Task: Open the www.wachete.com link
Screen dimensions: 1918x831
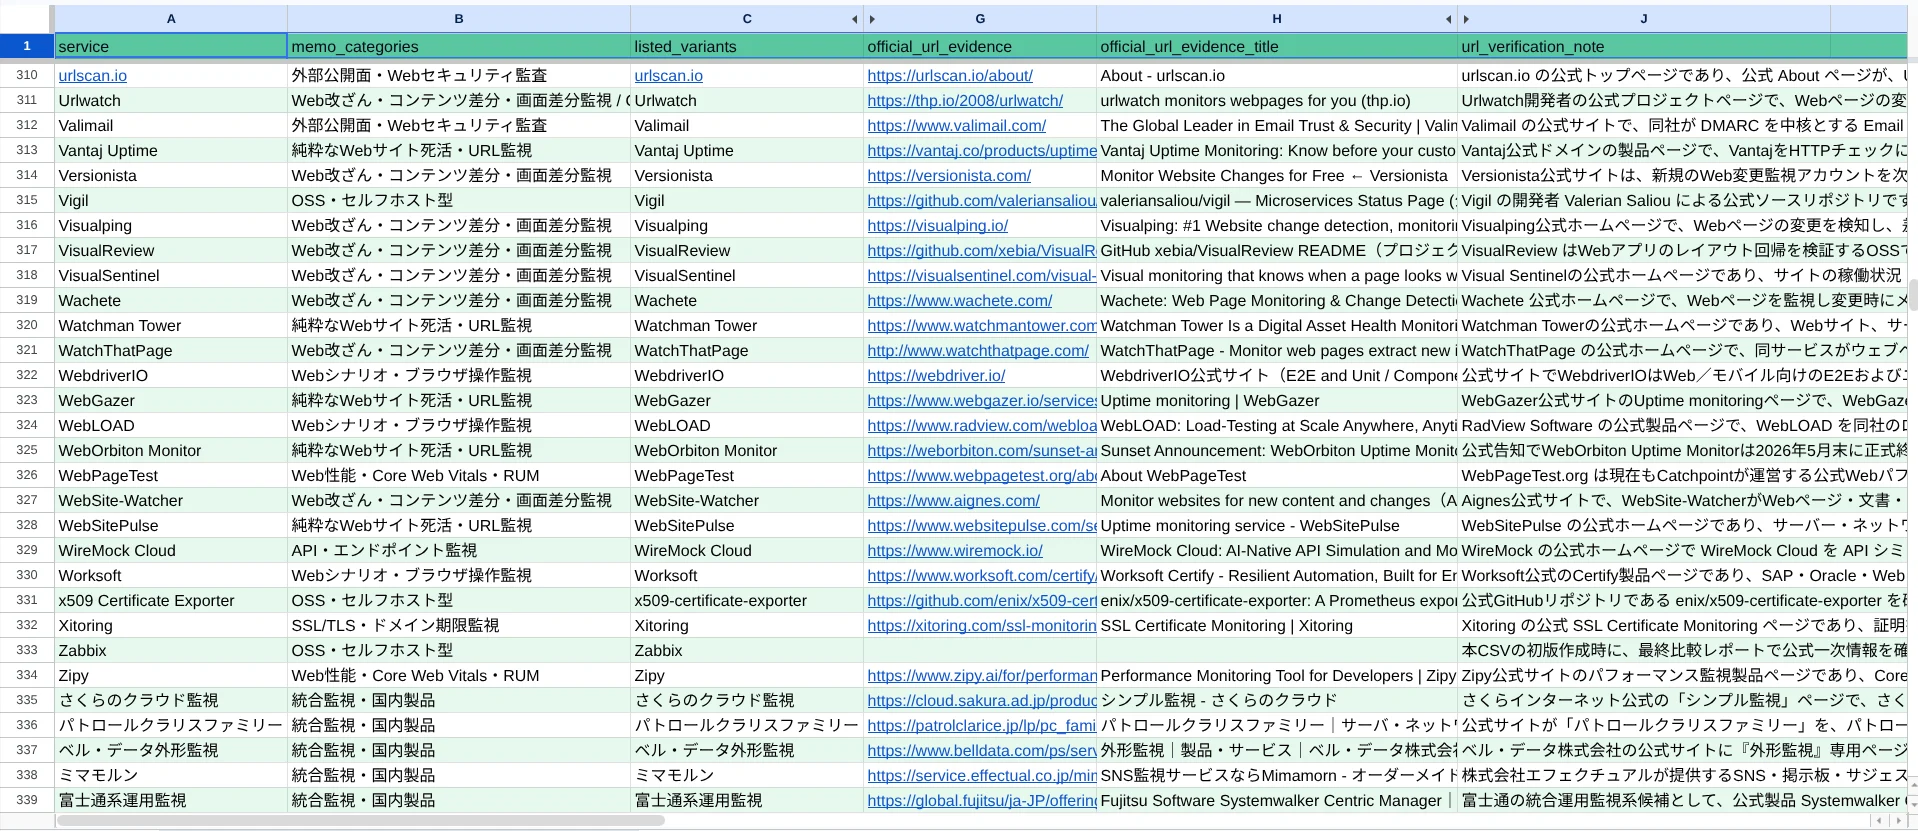Action: 960,300
